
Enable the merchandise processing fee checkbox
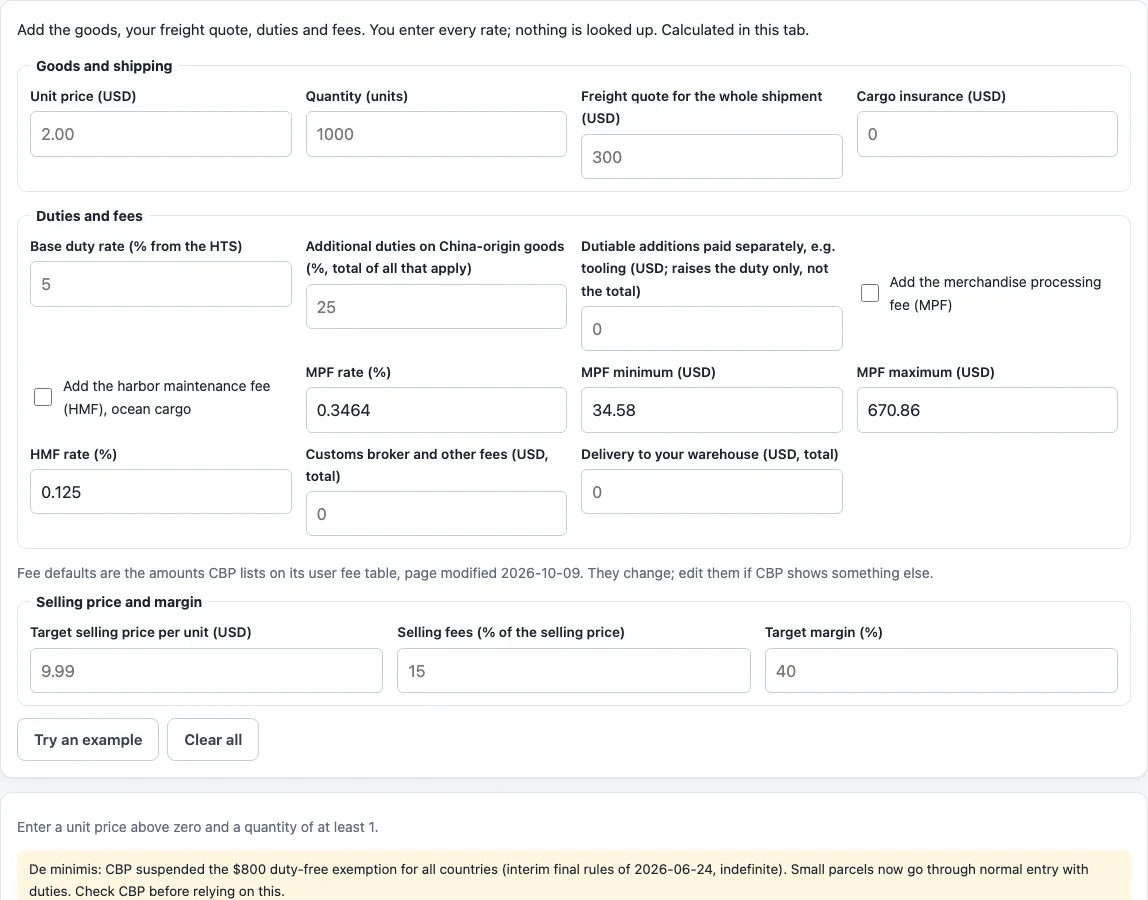pyautogui.click(x=870, y=293)
